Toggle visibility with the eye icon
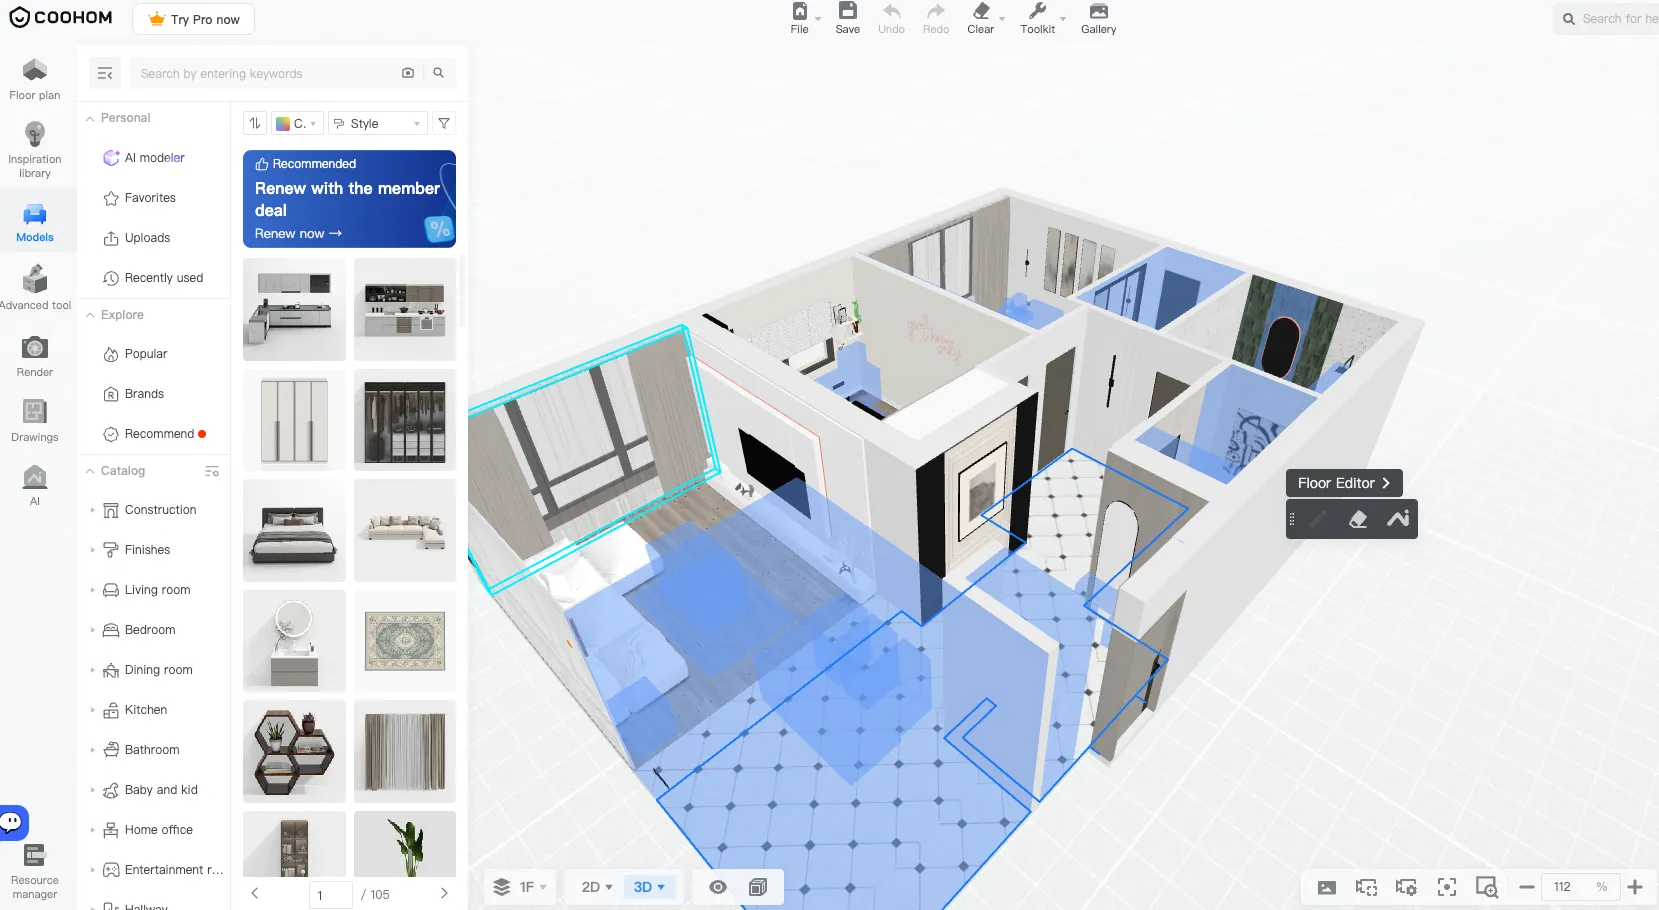Image resolution: width=1659 pixels, height=910 pixels. [718, 887]
